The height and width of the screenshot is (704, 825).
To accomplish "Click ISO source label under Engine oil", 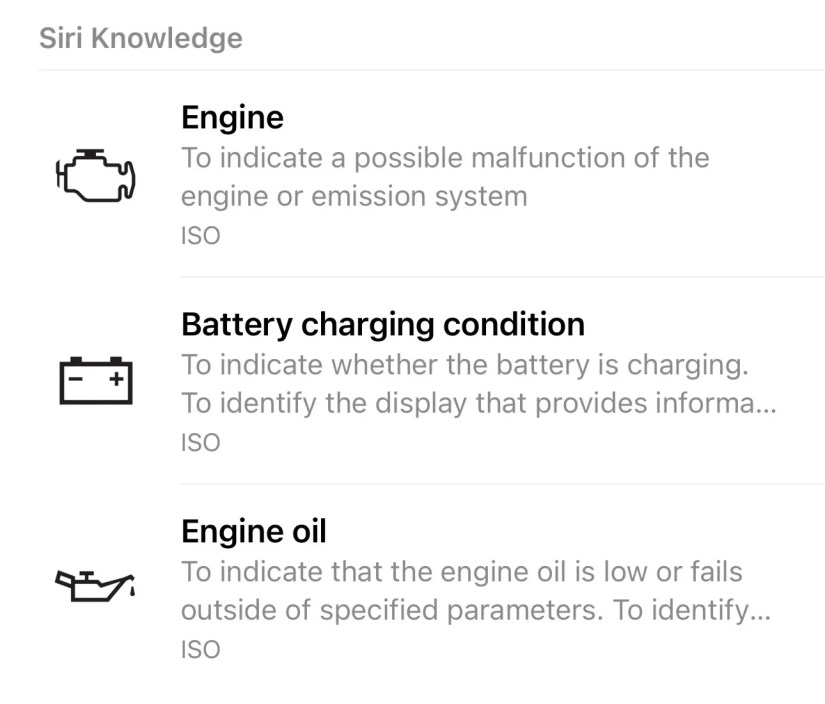I will click(200, 649).
